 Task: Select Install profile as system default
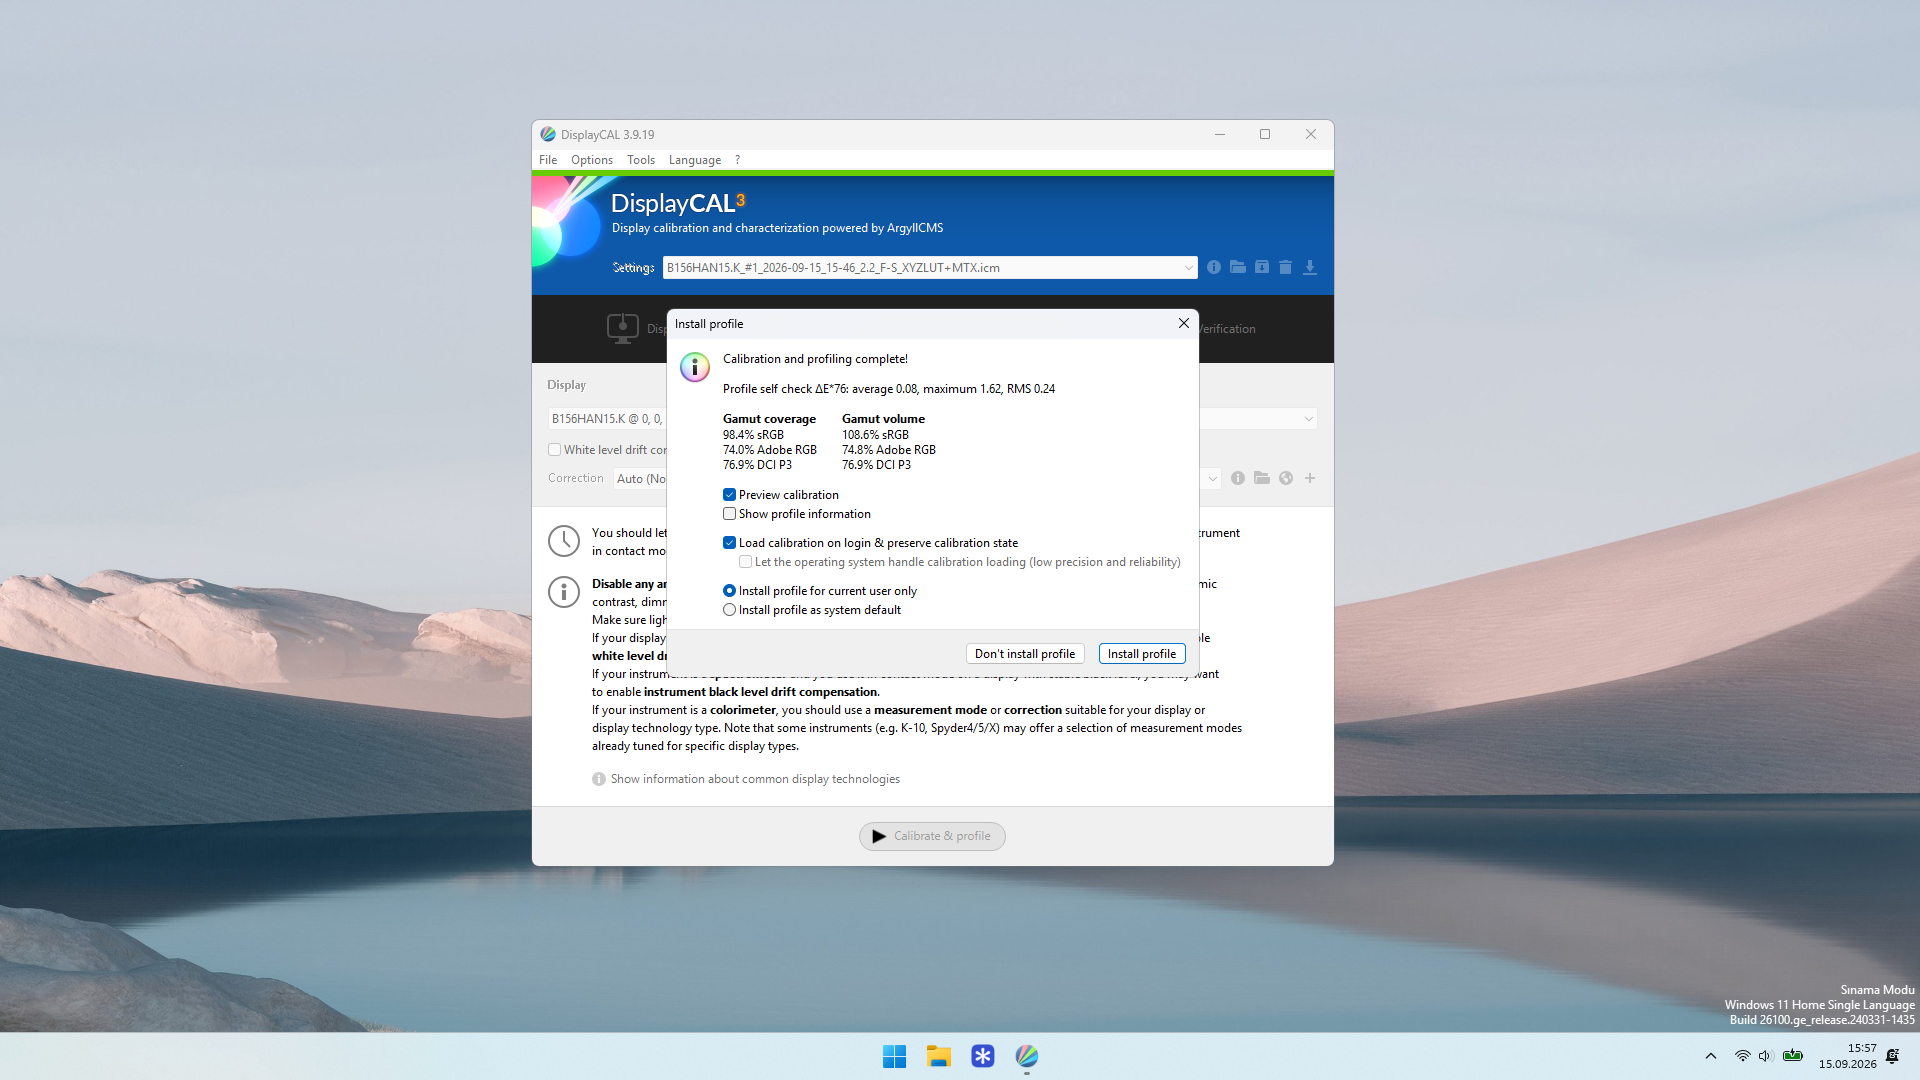click(x=729, y=610)
